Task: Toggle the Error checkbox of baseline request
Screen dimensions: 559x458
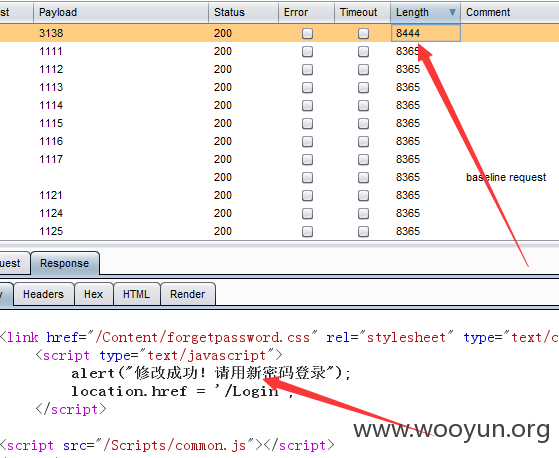Action: [x=307, y=177]
